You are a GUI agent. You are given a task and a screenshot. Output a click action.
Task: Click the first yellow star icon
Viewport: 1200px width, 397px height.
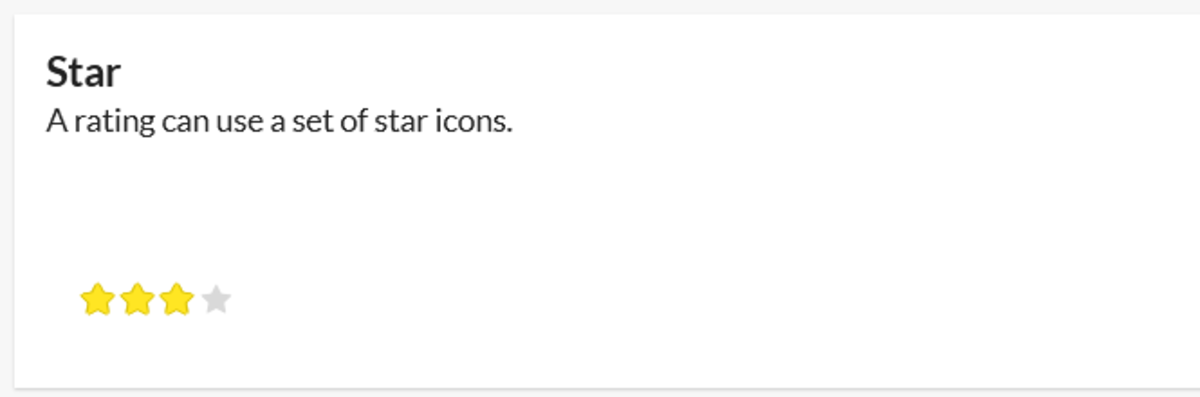96,299
